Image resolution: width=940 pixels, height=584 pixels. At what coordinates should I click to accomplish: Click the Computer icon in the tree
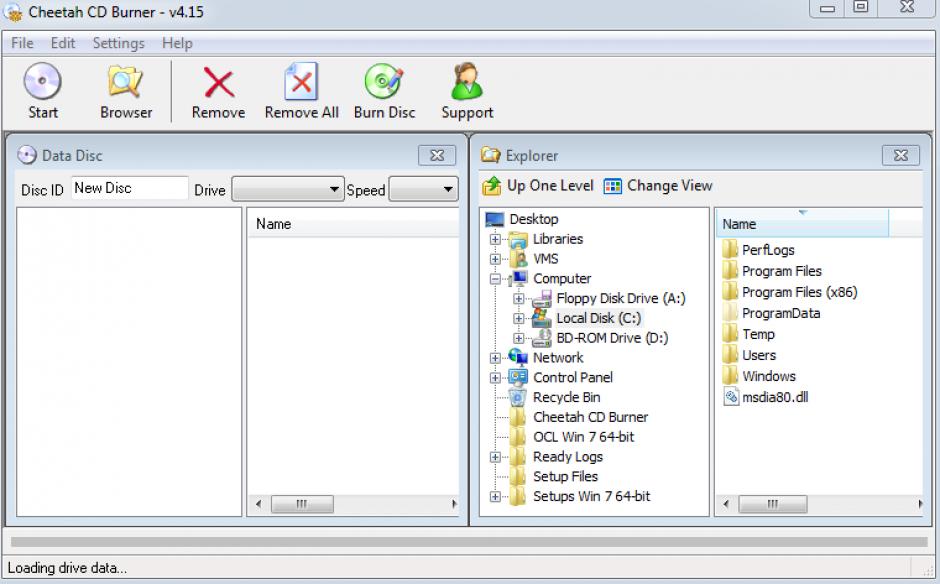[518, 279]
